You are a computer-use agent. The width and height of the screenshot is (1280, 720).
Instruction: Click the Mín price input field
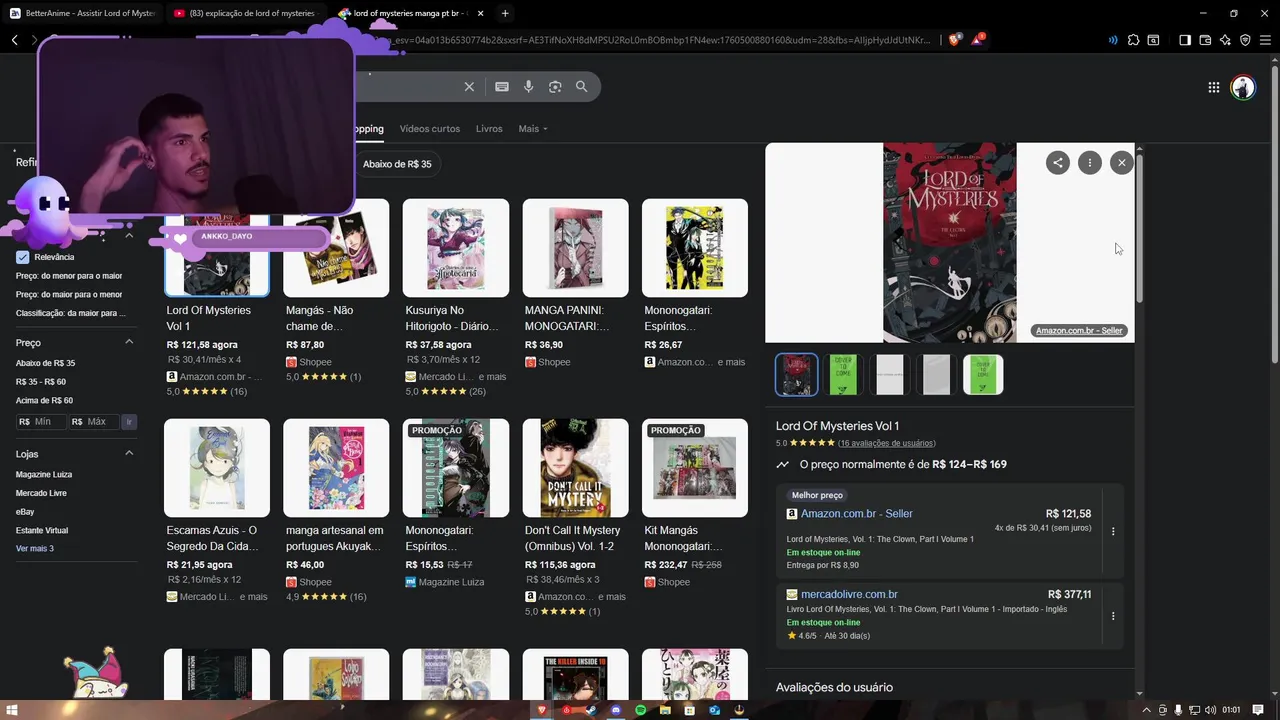[x=41, y=422]
